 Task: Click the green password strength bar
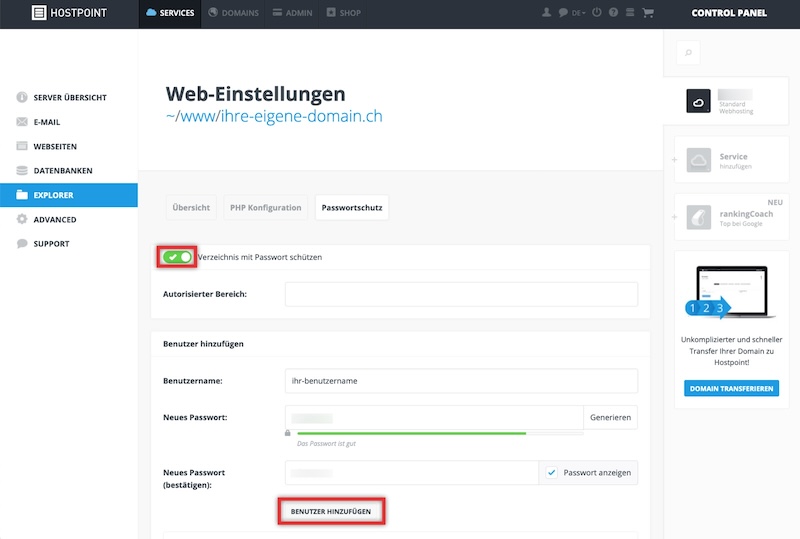pos(411,433)
